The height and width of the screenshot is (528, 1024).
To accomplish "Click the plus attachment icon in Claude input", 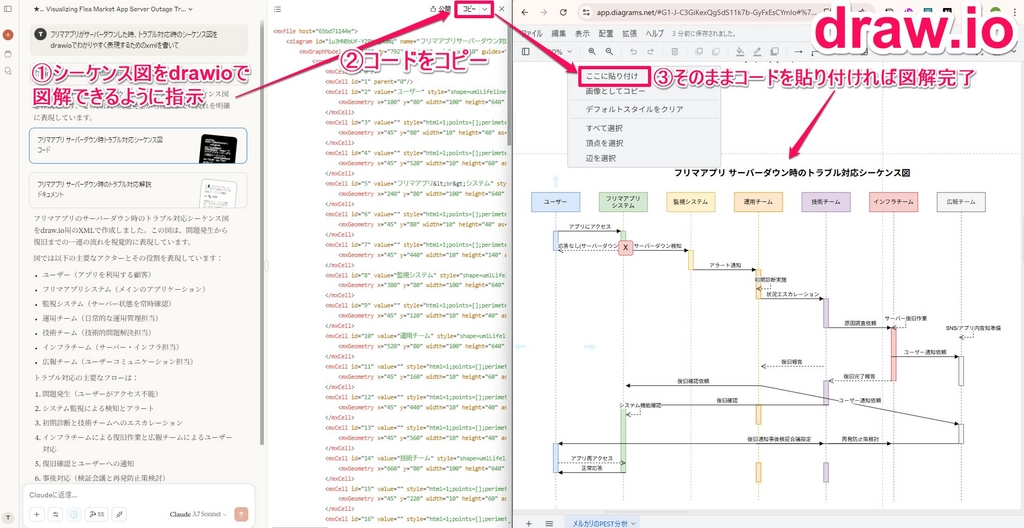I will pos(36,514).
